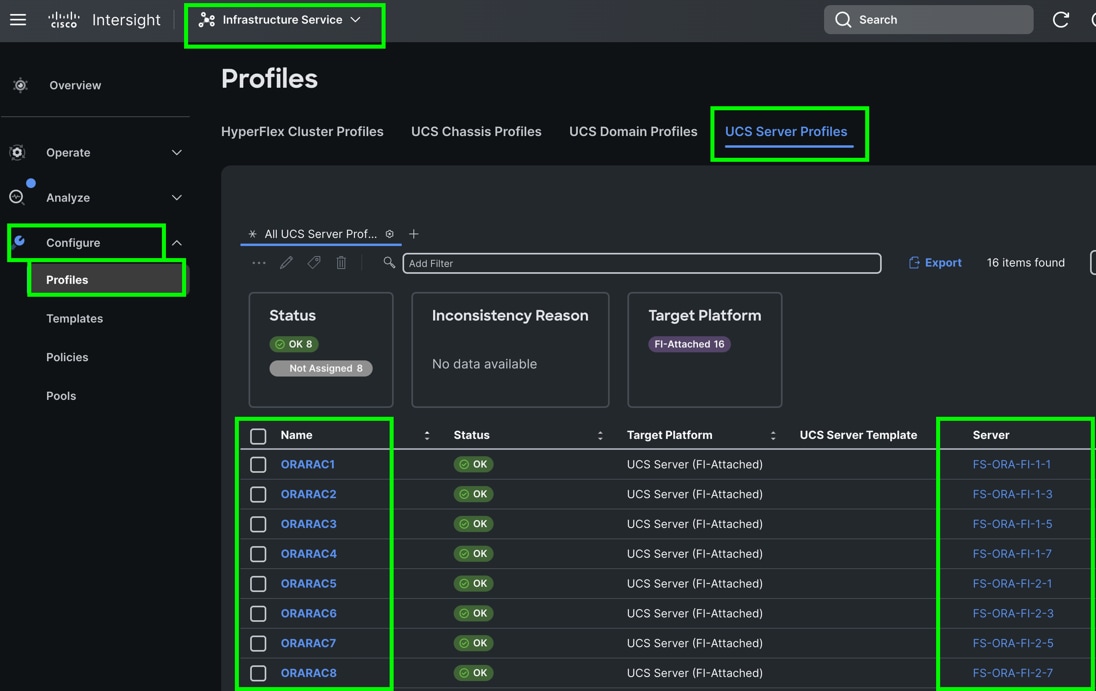1096x691 pixels.
Task: Toggle the select-all checkbox in table header
Action: pos(258,436)
